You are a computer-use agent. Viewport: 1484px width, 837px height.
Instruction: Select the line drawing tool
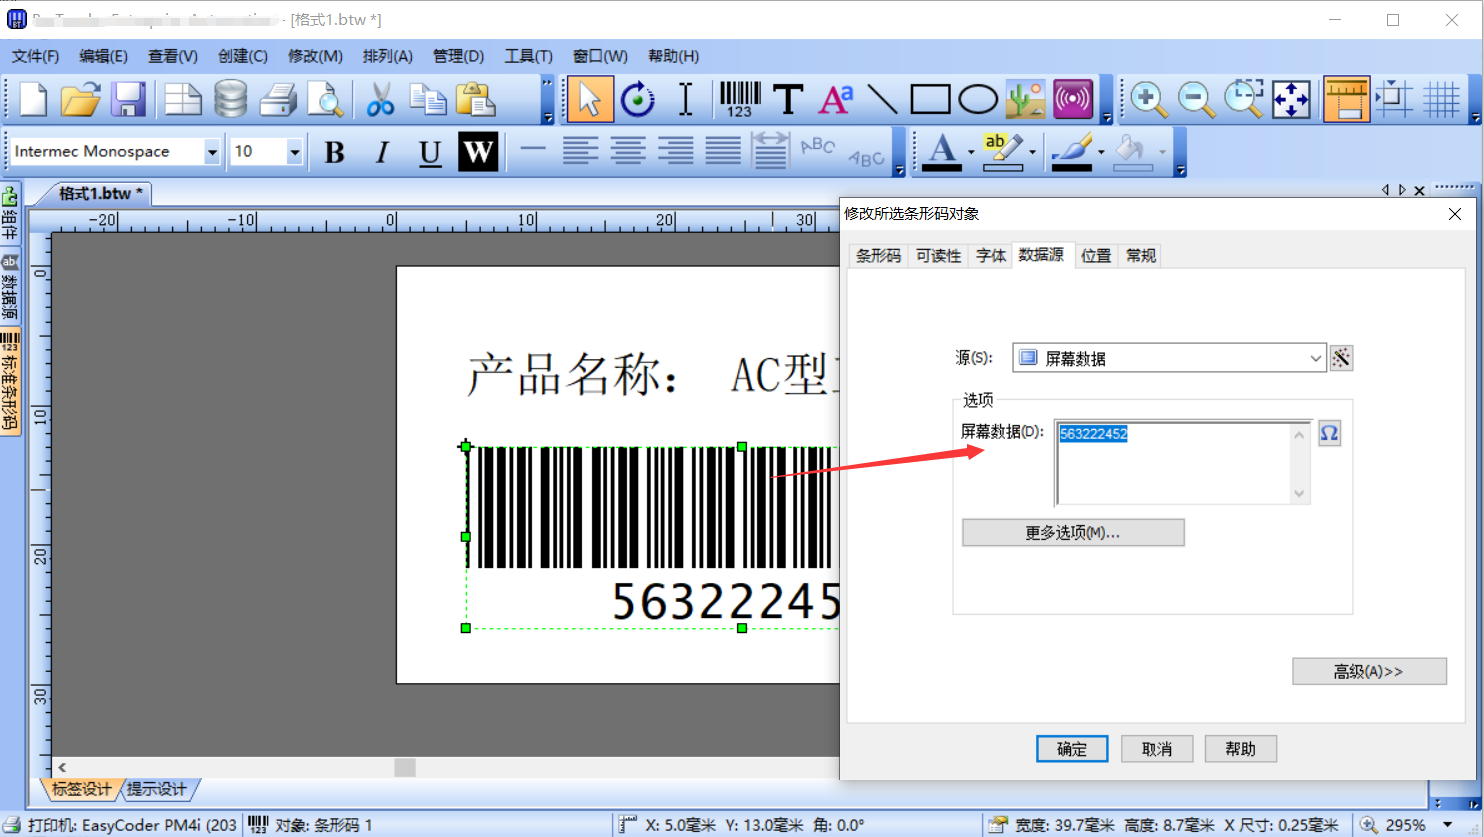881,99
